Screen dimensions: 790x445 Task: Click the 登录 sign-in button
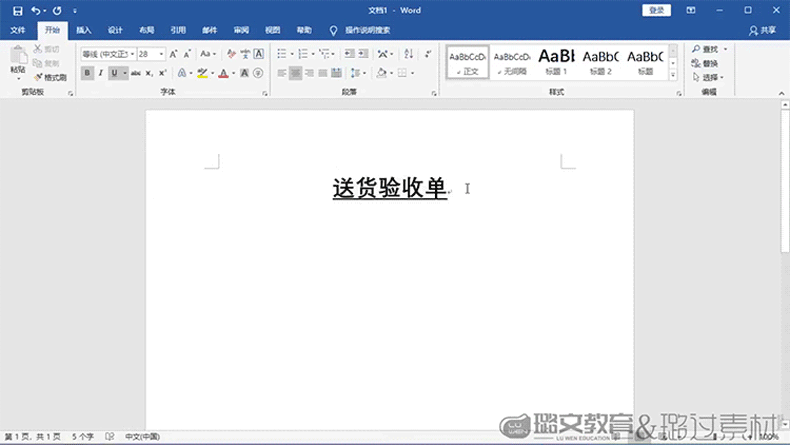point(656,11)
